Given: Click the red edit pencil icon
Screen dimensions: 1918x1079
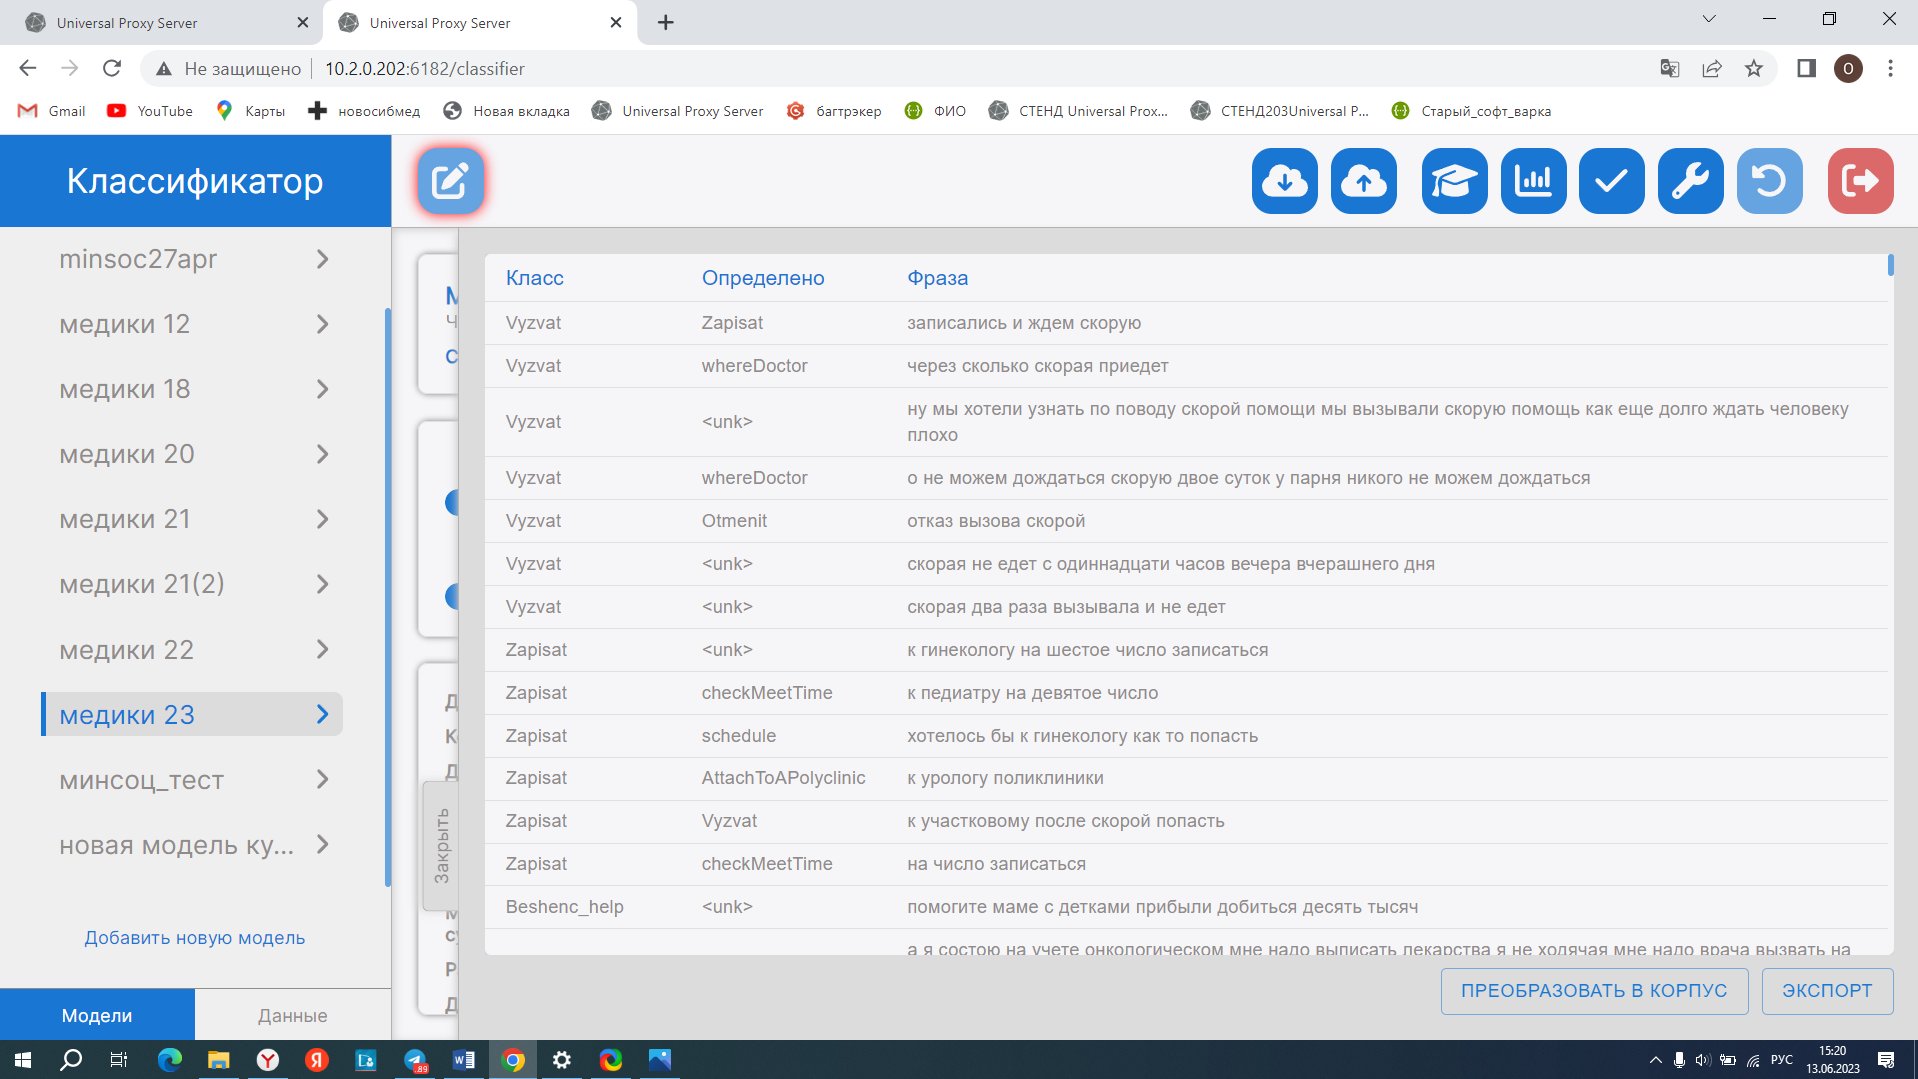Looking at the screenshot, I should (450, 181).
